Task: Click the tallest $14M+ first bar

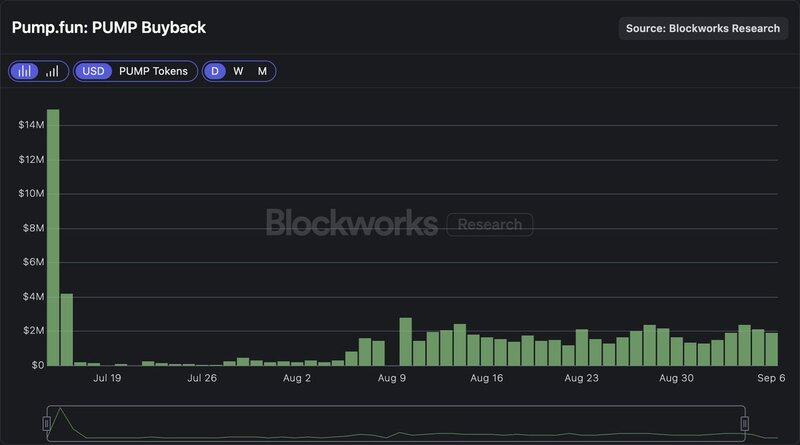Action: 53,237
